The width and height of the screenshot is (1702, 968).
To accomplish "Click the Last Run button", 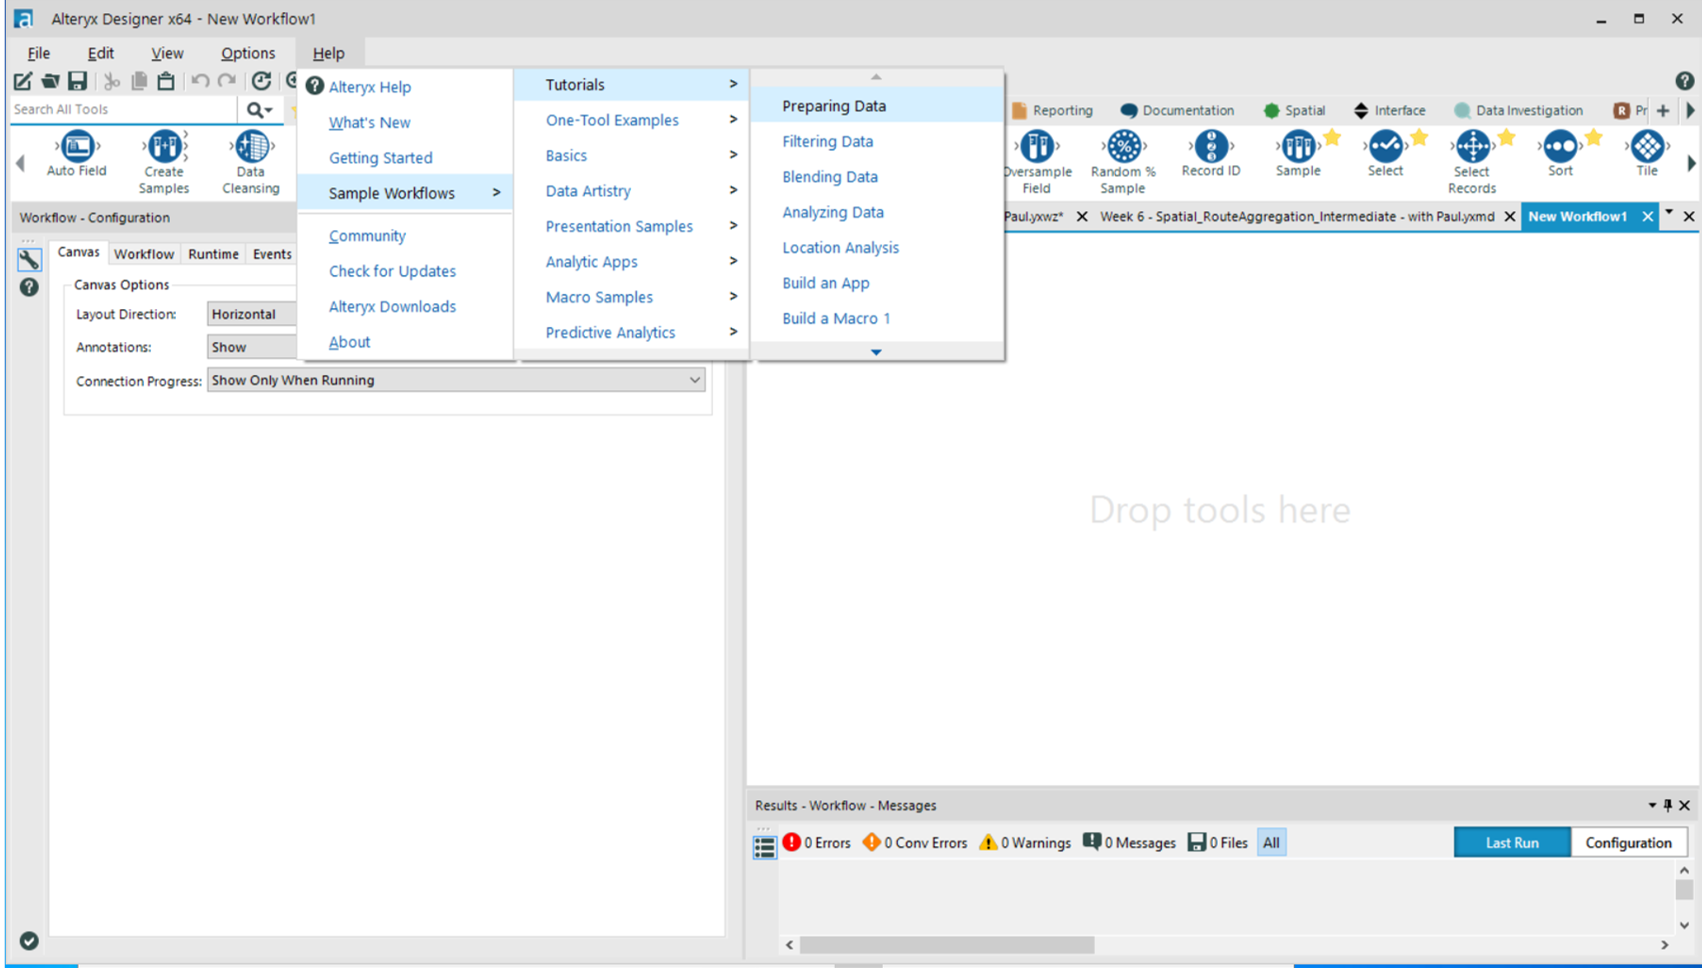I will tap(1511, 843).
